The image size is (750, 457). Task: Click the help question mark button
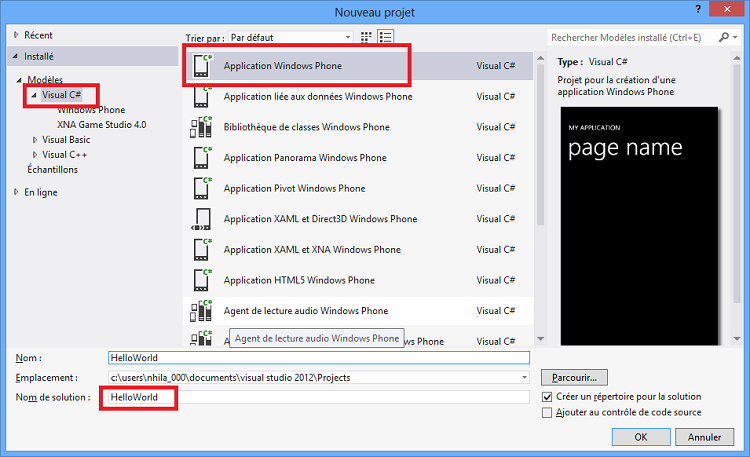pos(698,9)
